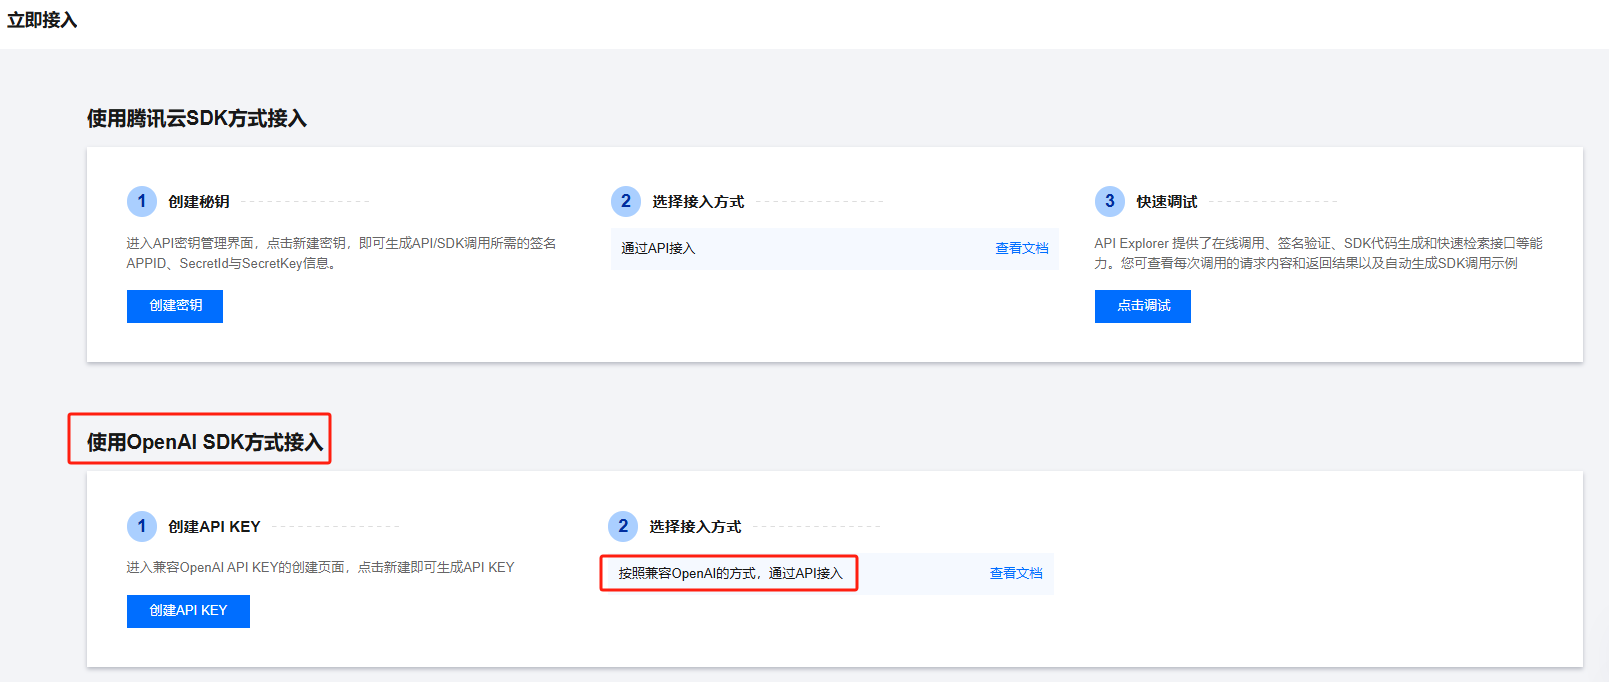Image resolution: width=1609 pixels, height=682 pixels.
Task: Click the 点击调试 button
Action: click(x=1143, y=306)
